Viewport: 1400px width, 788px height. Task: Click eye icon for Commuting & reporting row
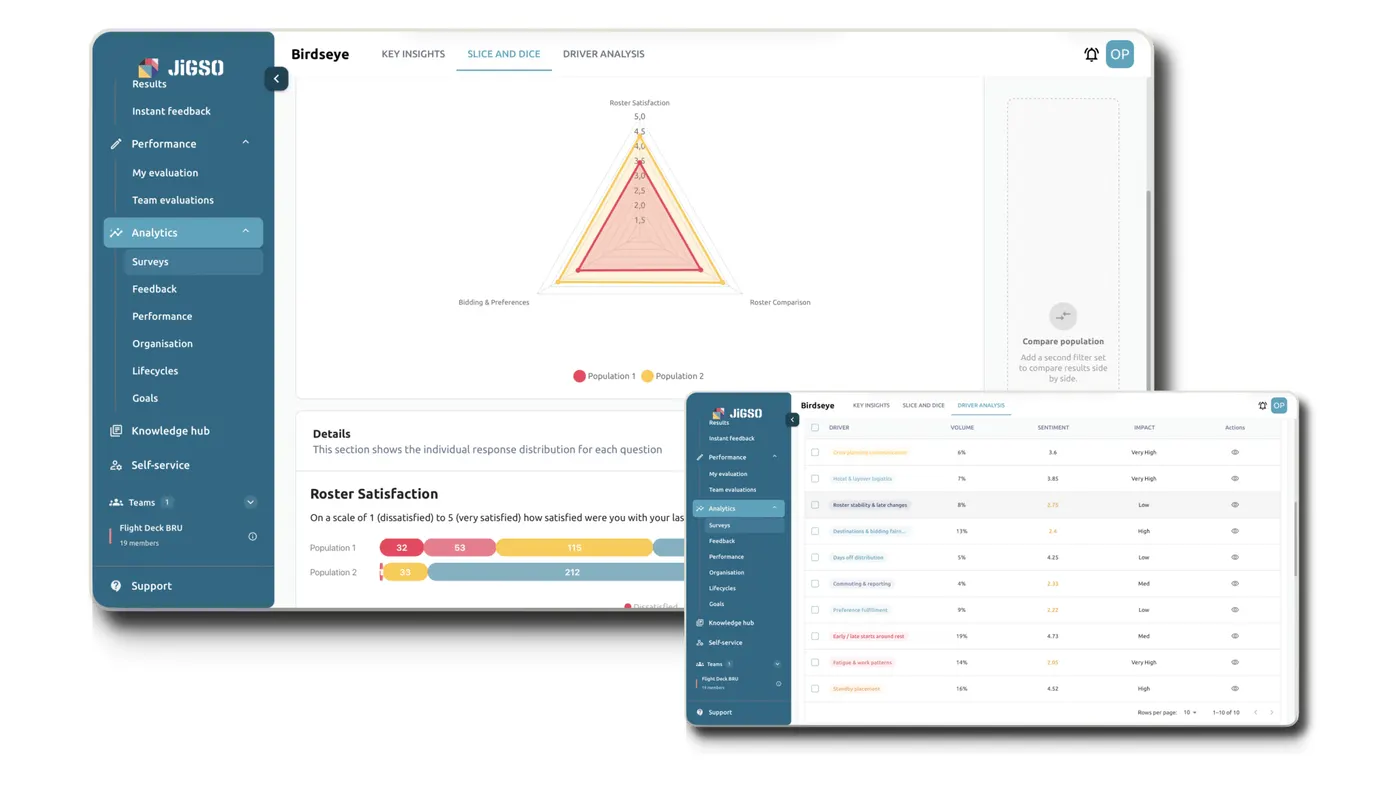point(1235,583)
